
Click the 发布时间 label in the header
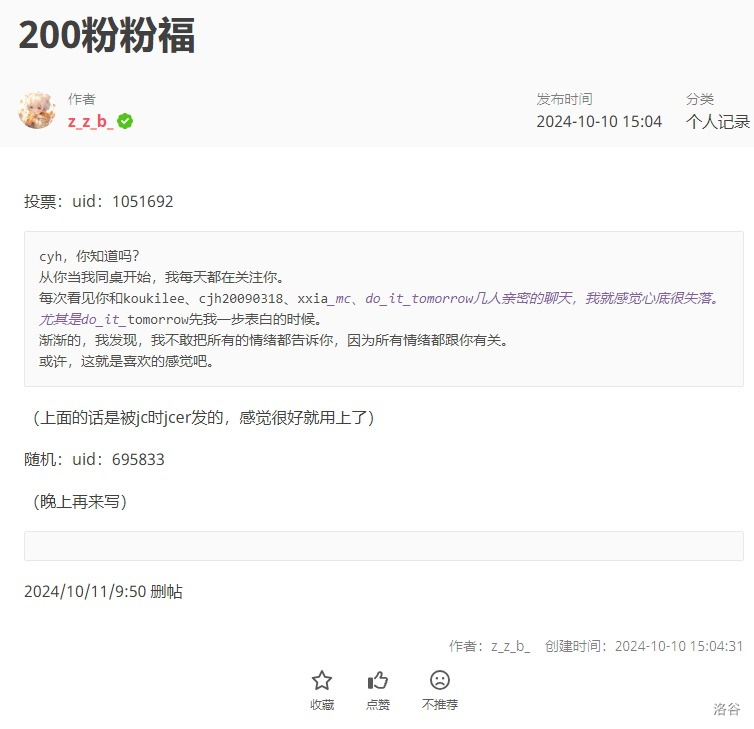pyautogui.click(x=564, y=99)
